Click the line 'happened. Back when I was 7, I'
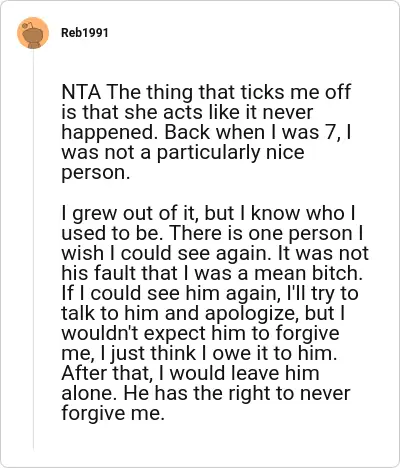 point(206,132)
